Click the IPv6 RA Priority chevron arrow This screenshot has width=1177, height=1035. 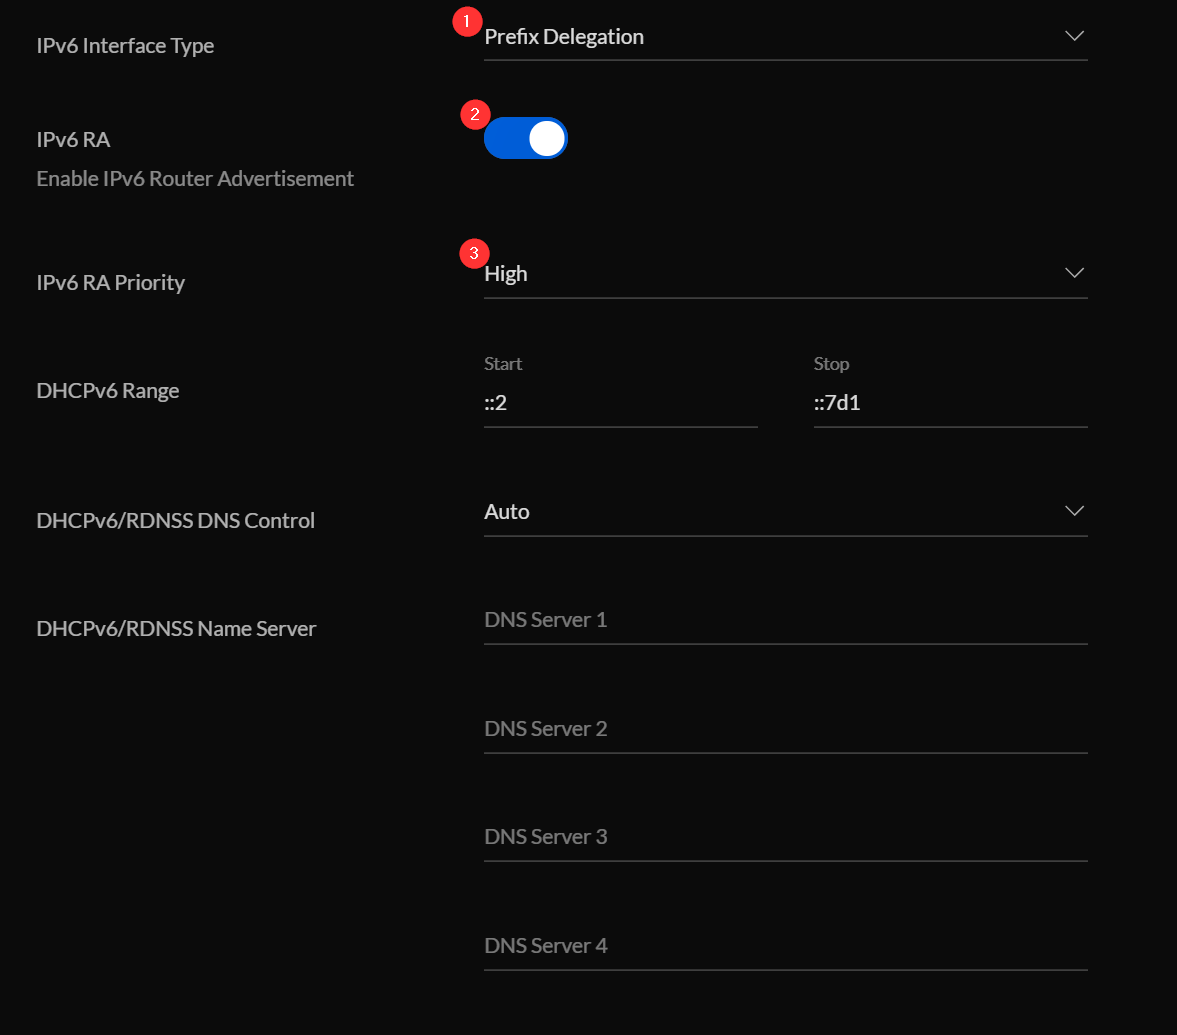[x=1074, y=273]
